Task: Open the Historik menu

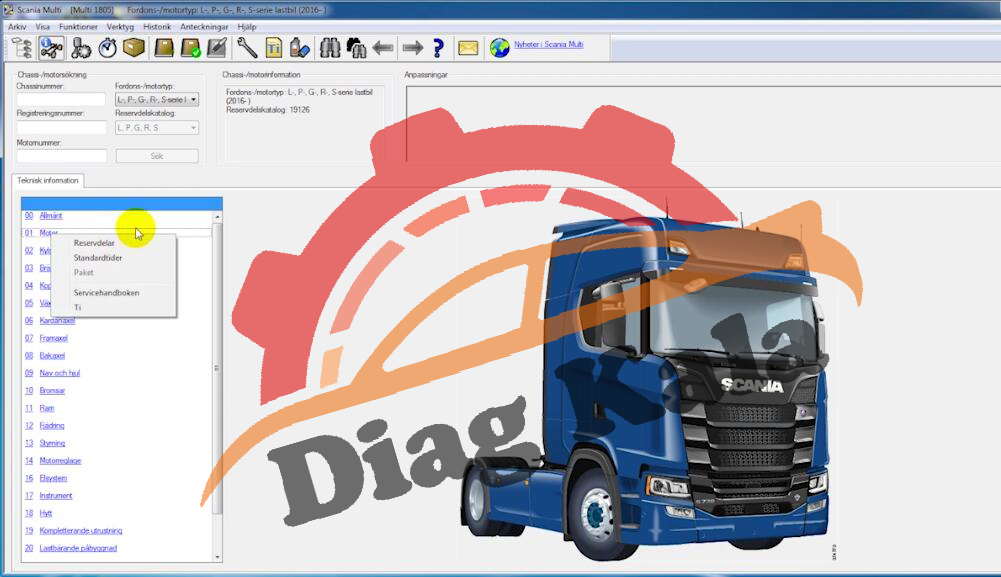Action: click(157, 27)
